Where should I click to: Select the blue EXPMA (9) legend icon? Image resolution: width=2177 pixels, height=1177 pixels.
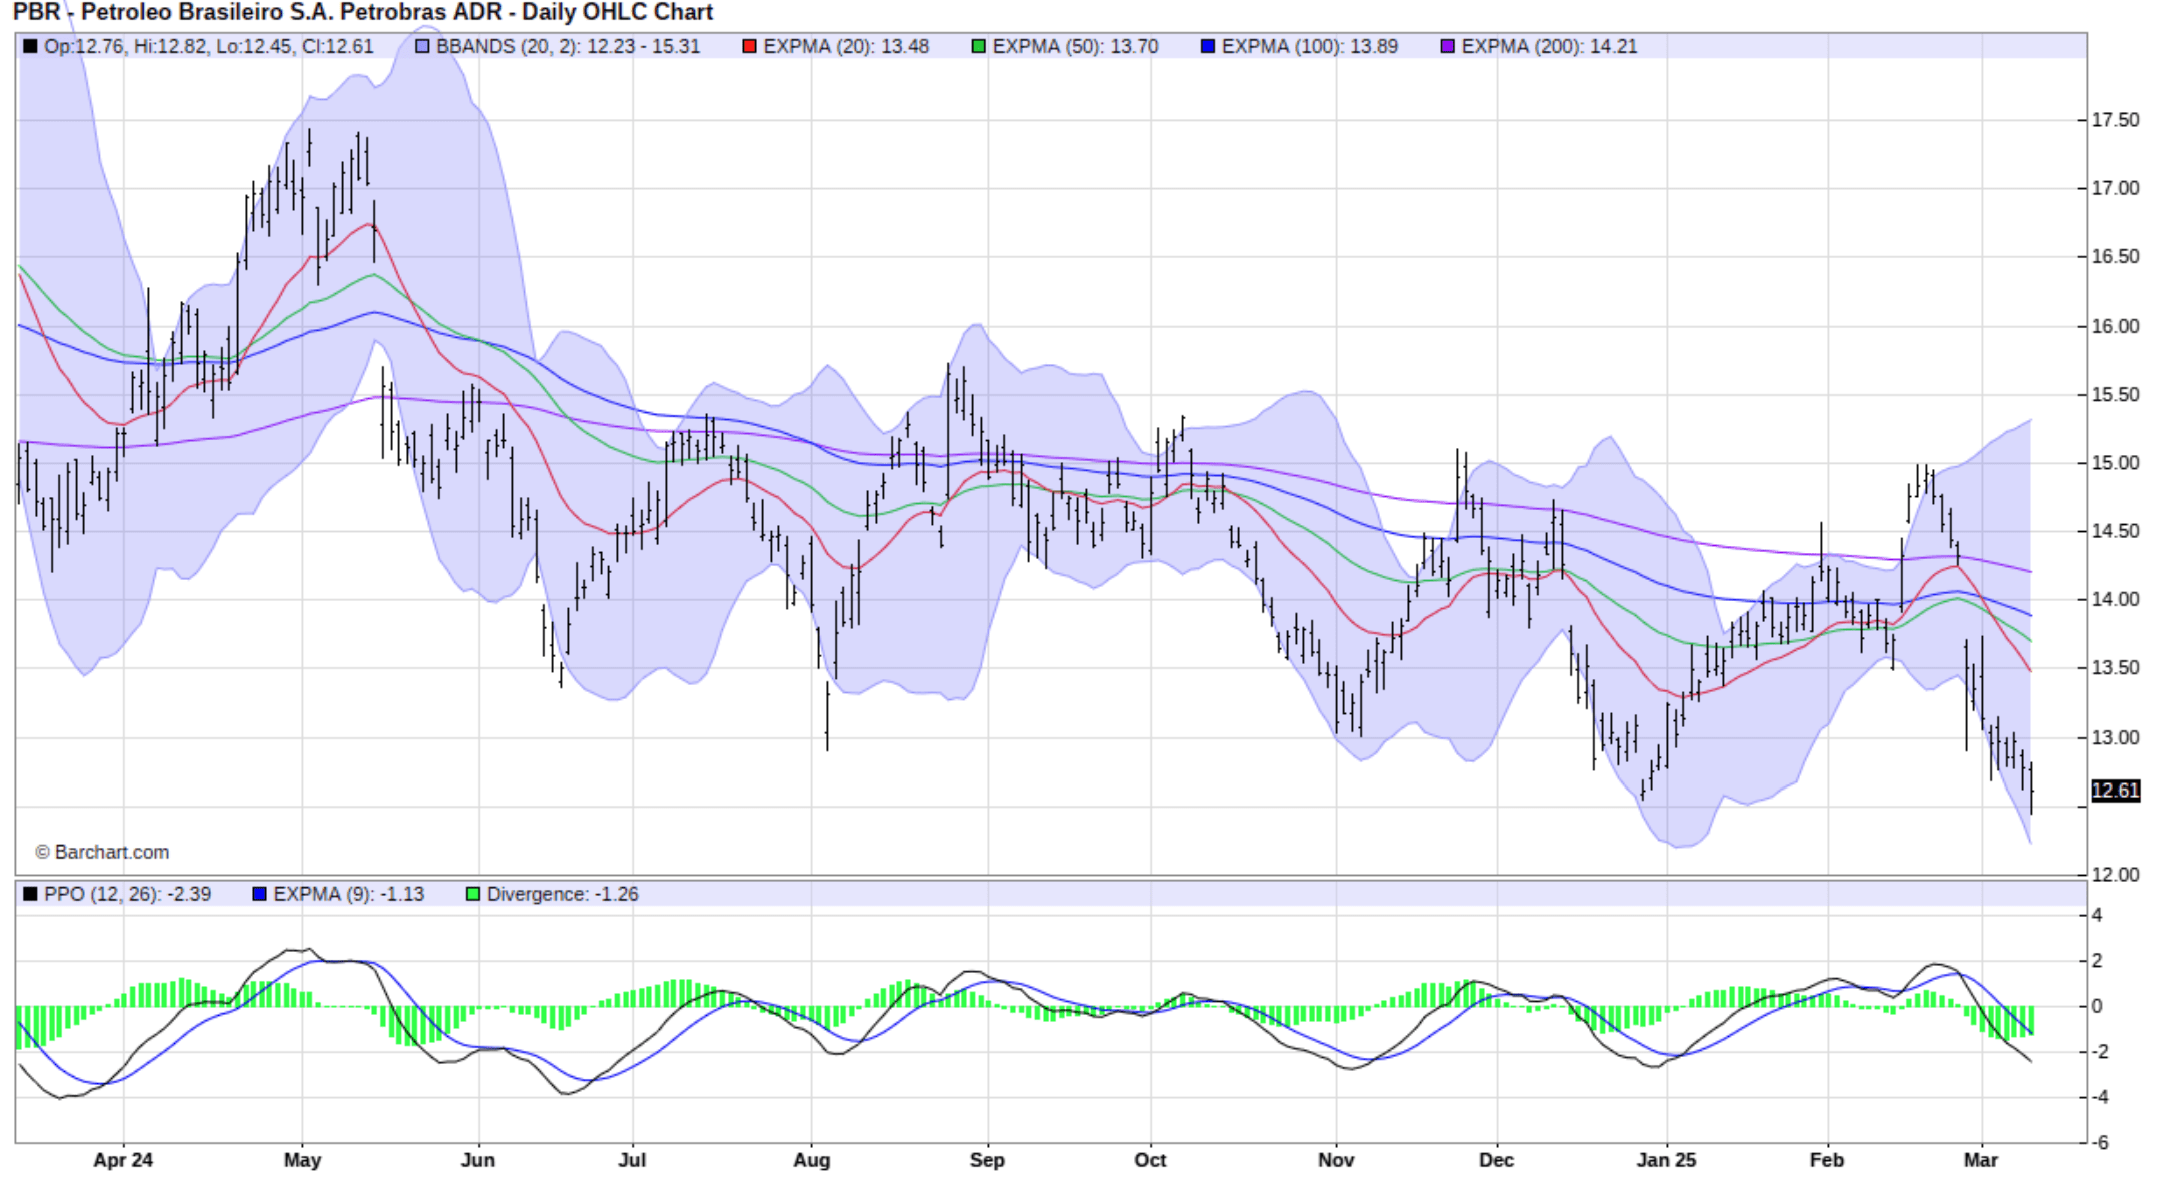tap(258, 895)
